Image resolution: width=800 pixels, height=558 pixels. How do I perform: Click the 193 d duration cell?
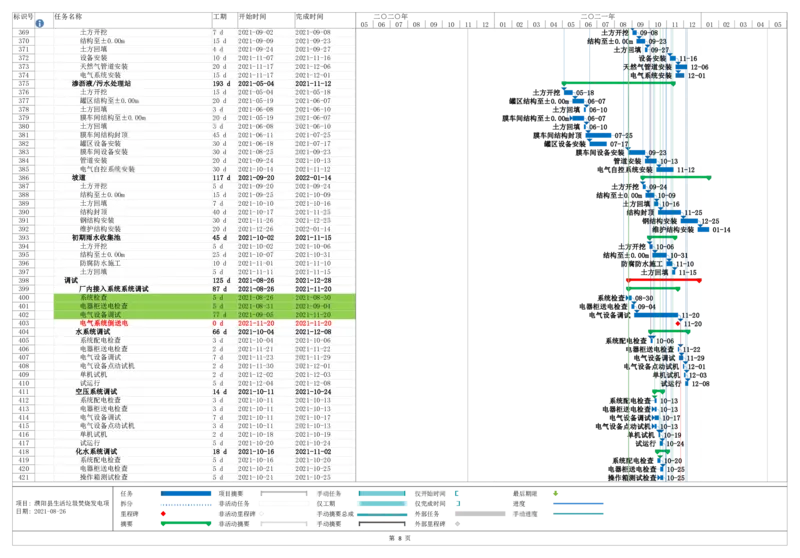[x=221, y=83]
